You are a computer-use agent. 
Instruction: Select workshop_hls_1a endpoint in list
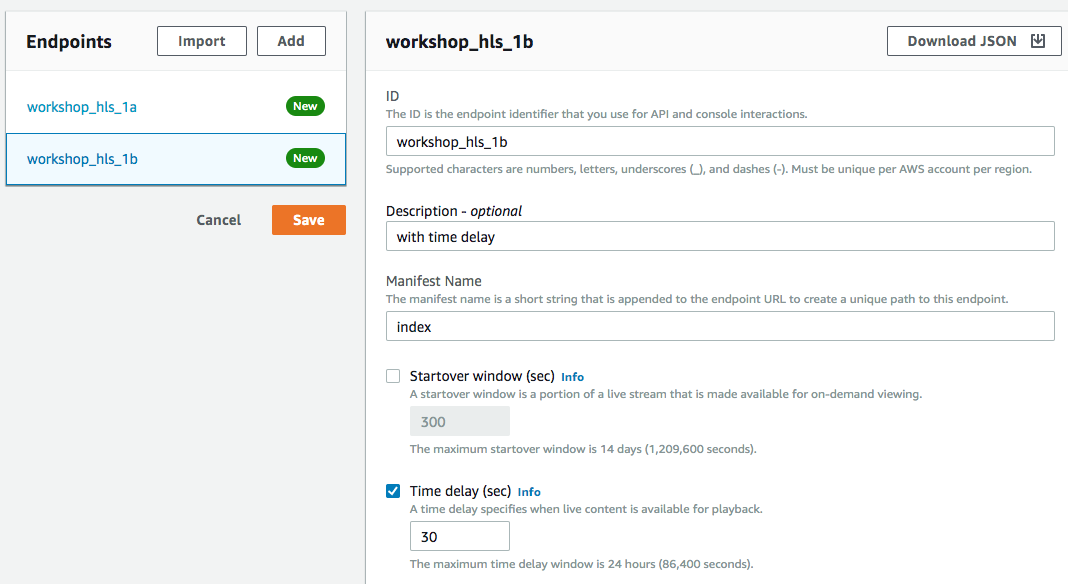pyautogui.click(x=176, y=107)
